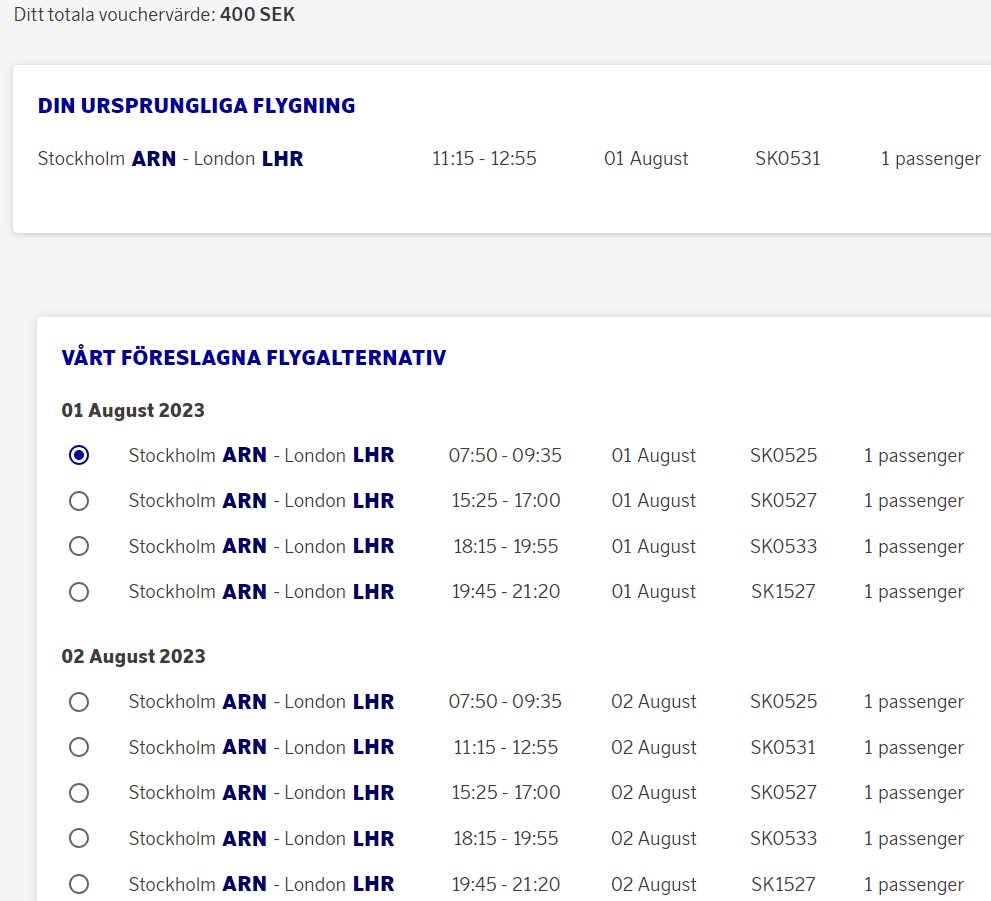Select the SK1527 radio button on 01 August
This screenshot has width=991, height=901.
(x=79, y=592)
